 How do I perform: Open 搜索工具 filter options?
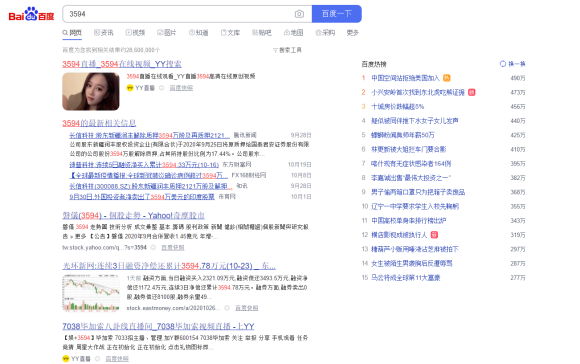(287, 50)
